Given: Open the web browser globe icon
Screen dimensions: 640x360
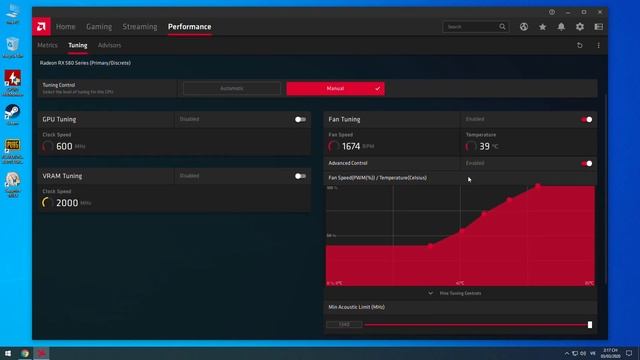Looking at the screenshot, I should point(524,27).
